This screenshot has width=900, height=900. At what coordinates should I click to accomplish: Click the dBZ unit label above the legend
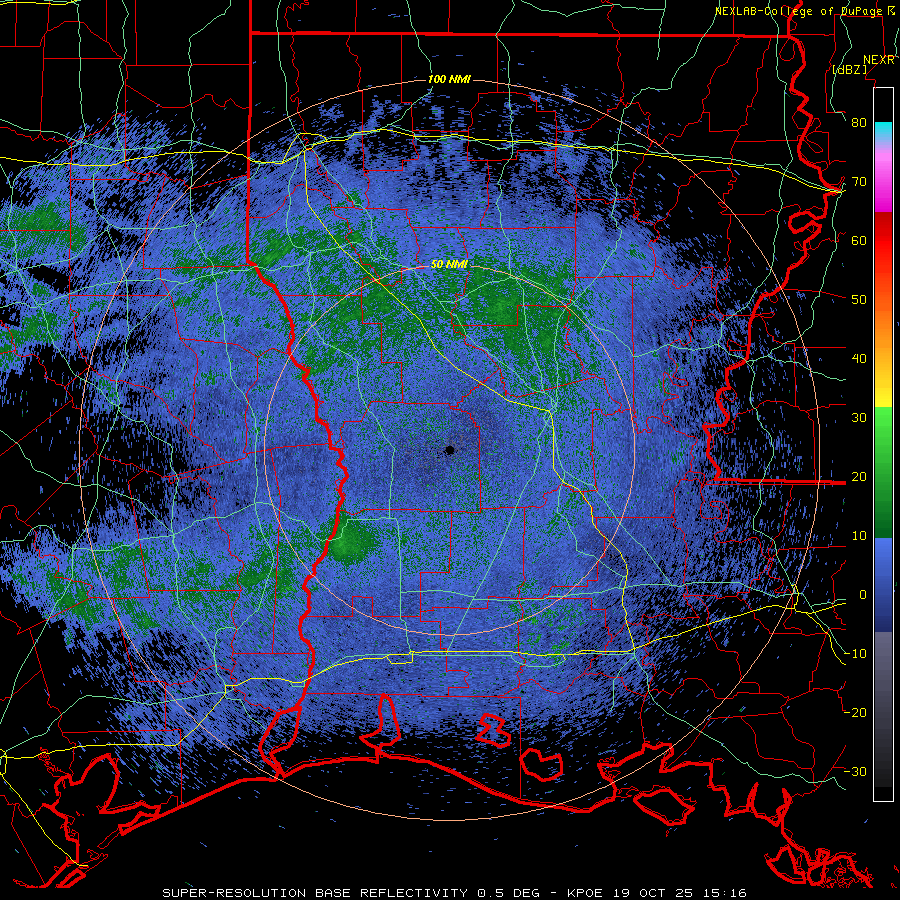(850, 69)
